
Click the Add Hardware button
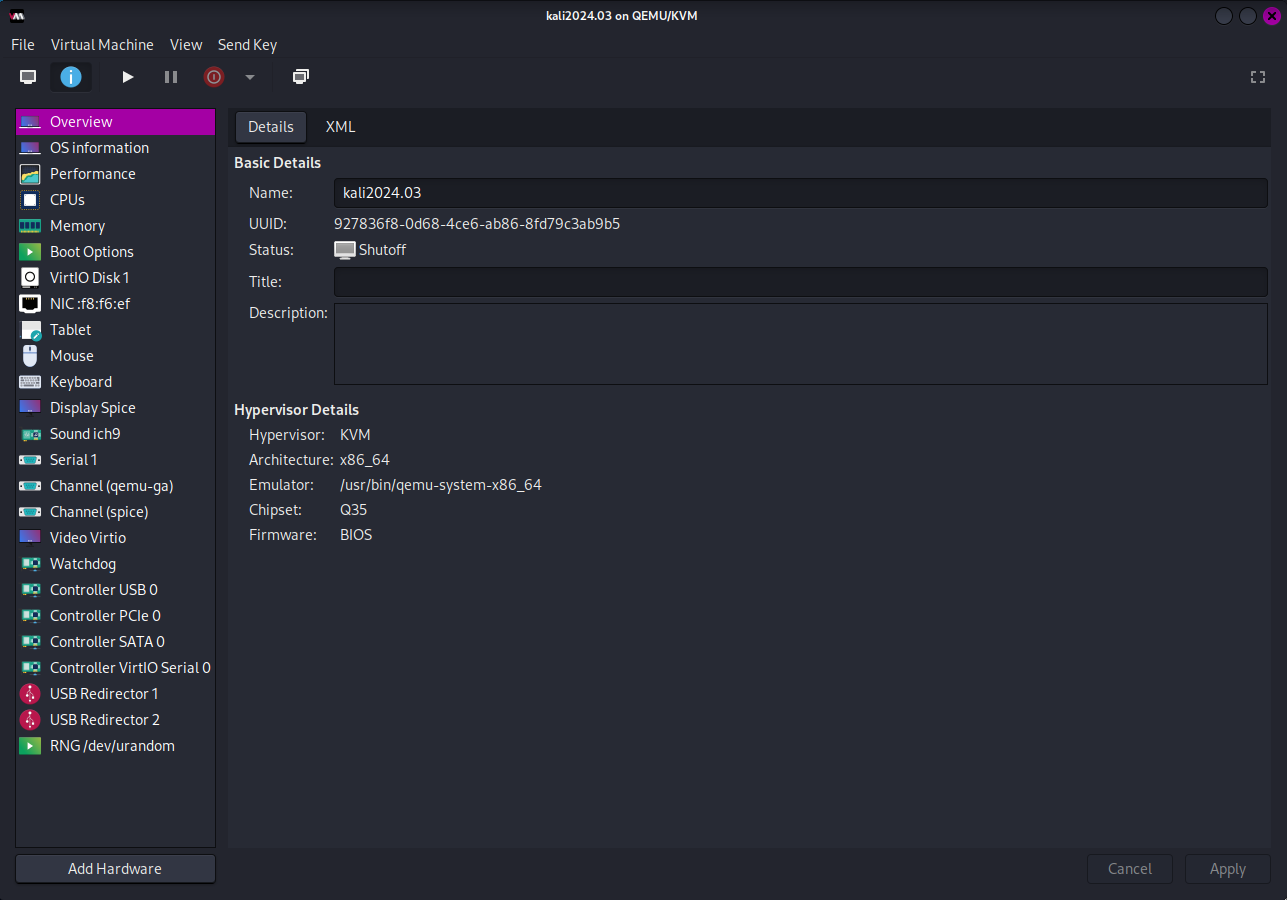click(115, 869)
